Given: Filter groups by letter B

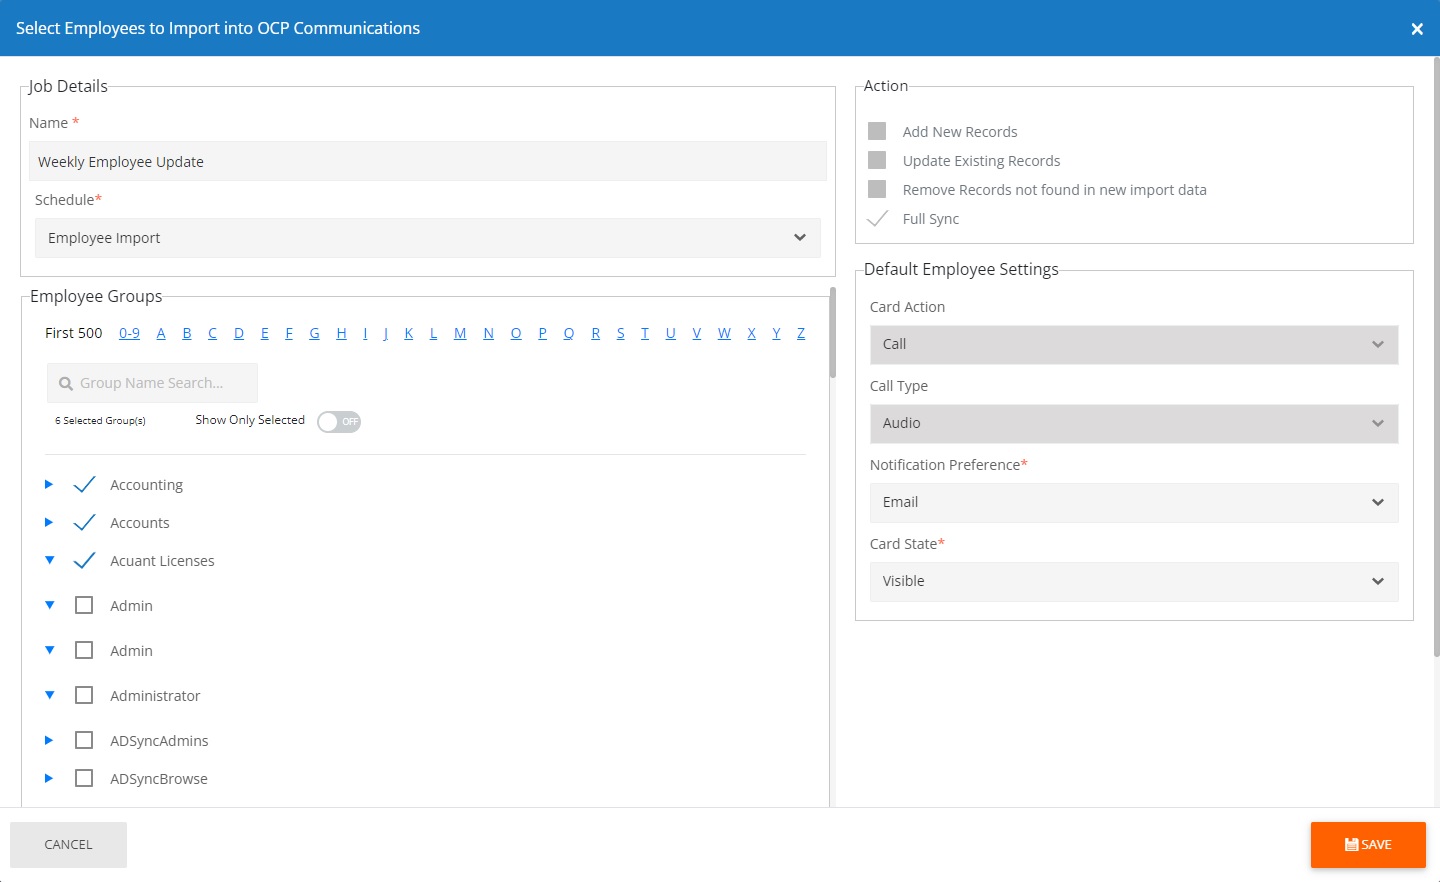Looking at the screenshot, I should (x=187, y=333).
